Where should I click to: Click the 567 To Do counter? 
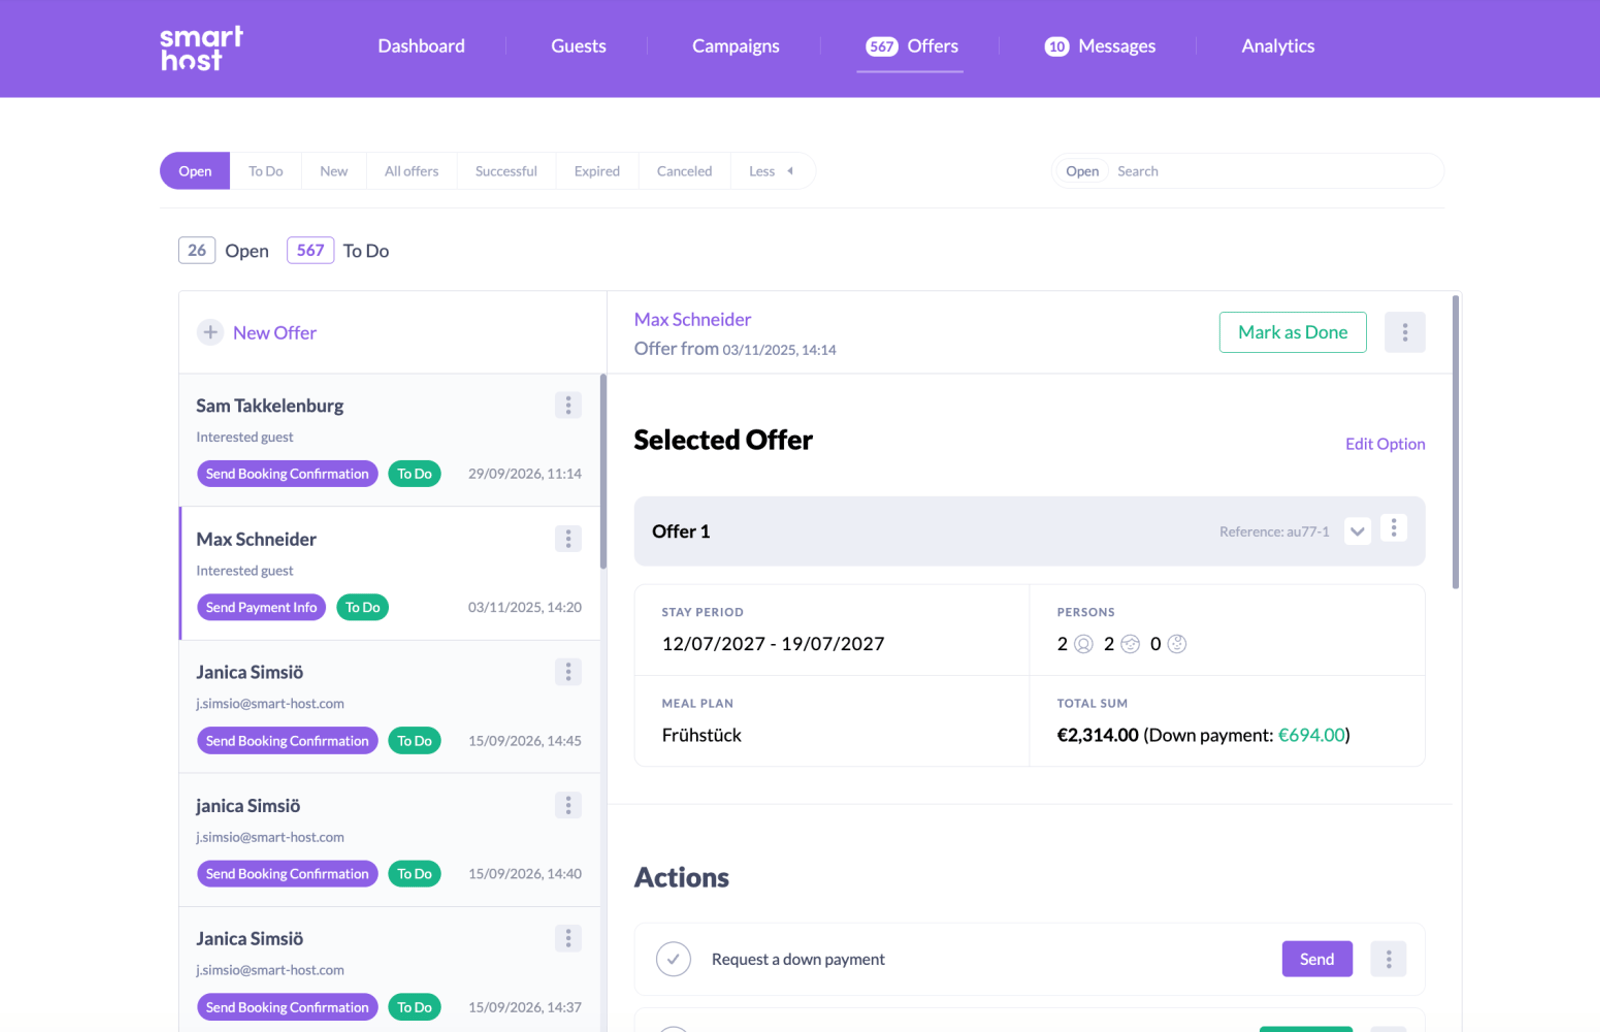(x=310, y=250)
